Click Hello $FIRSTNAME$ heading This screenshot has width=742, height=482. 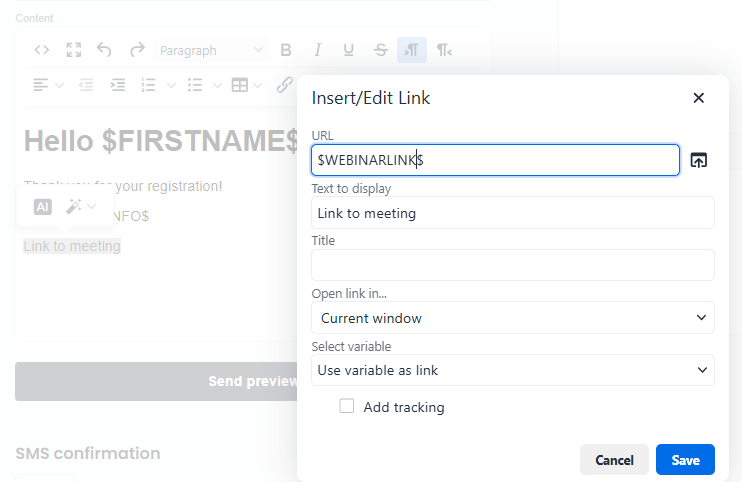pyautogui.click(x=161, y=140)
